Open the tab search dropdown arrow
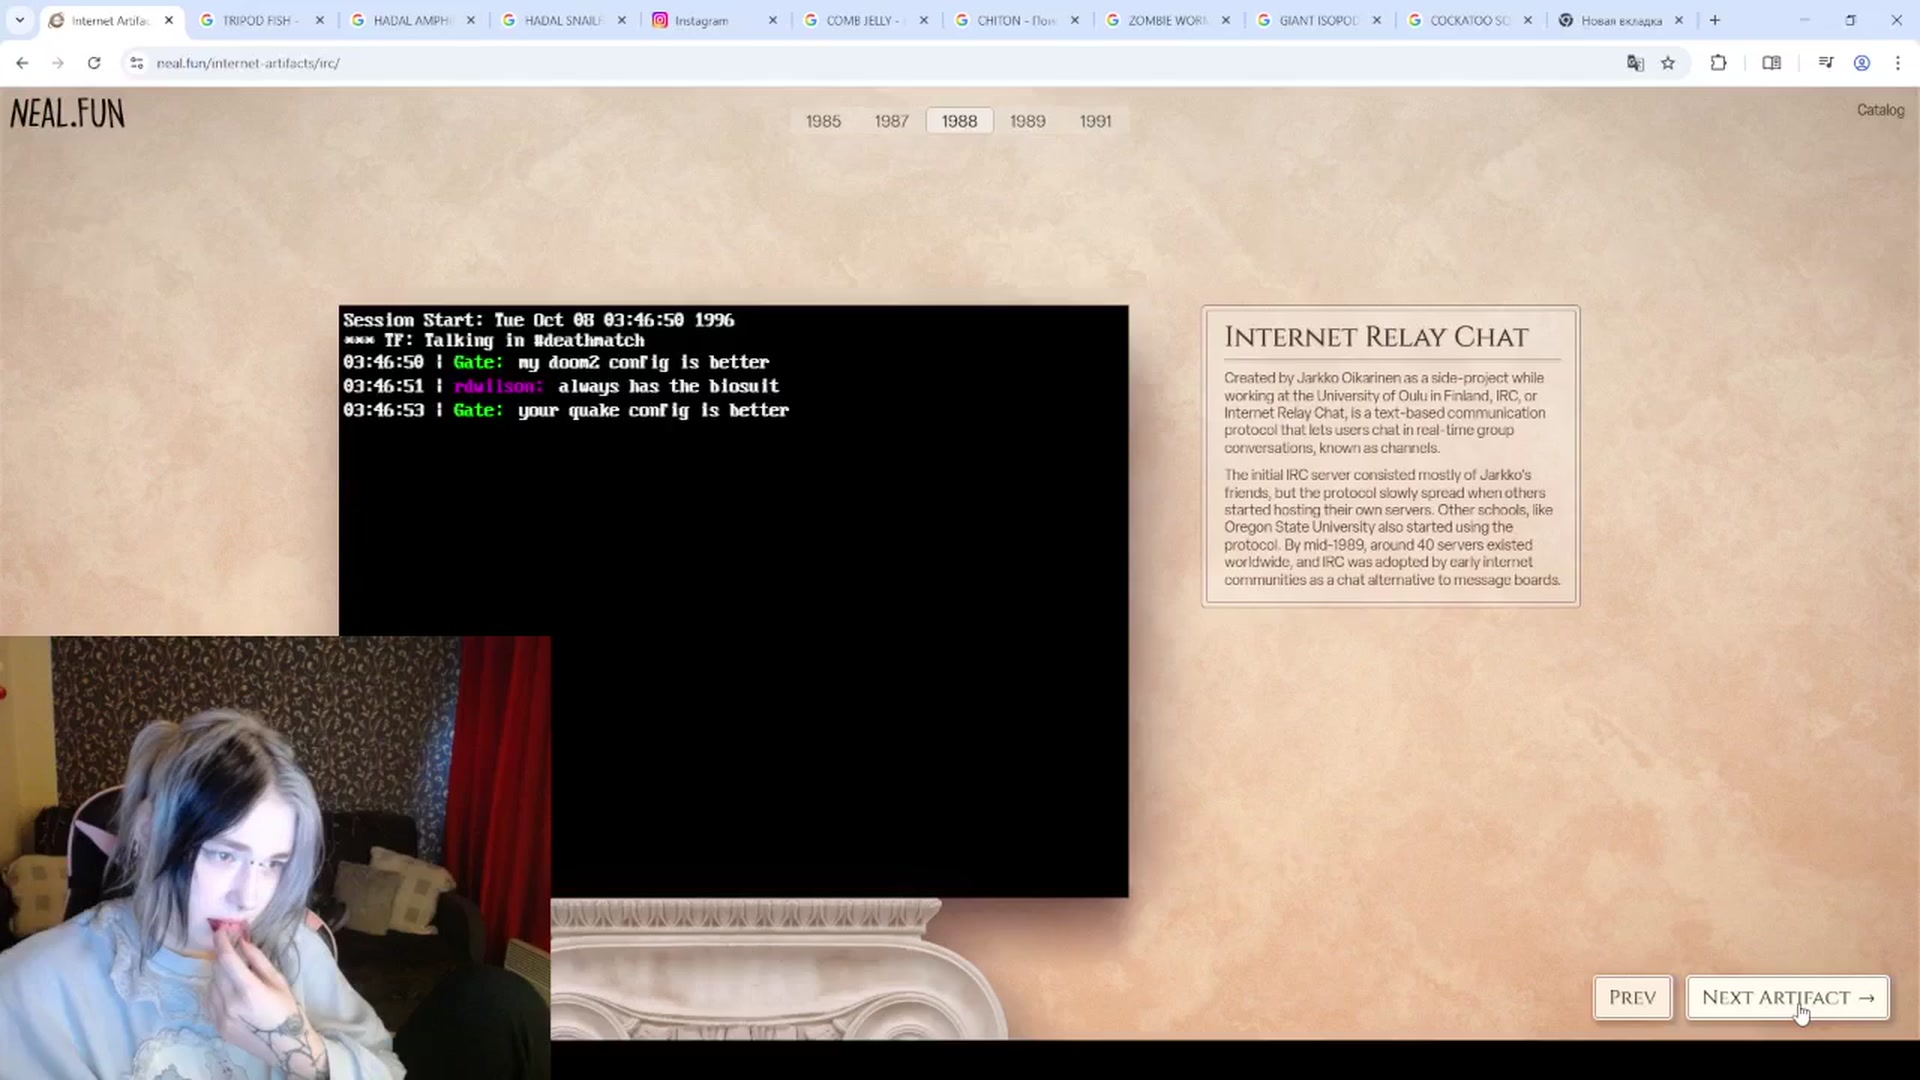1920x1080 pixels. [x=19, y=20]
